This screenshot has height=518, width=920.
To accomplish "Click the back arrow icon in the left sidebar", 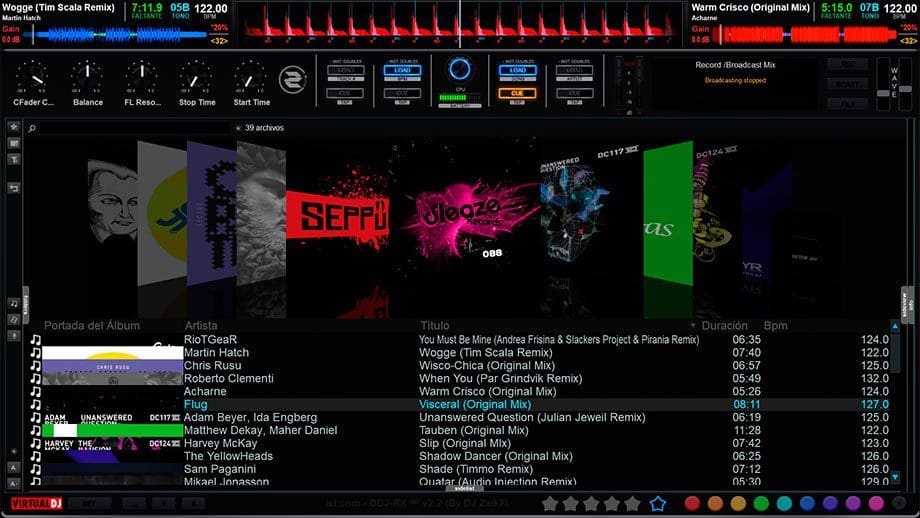I will 14,188.
